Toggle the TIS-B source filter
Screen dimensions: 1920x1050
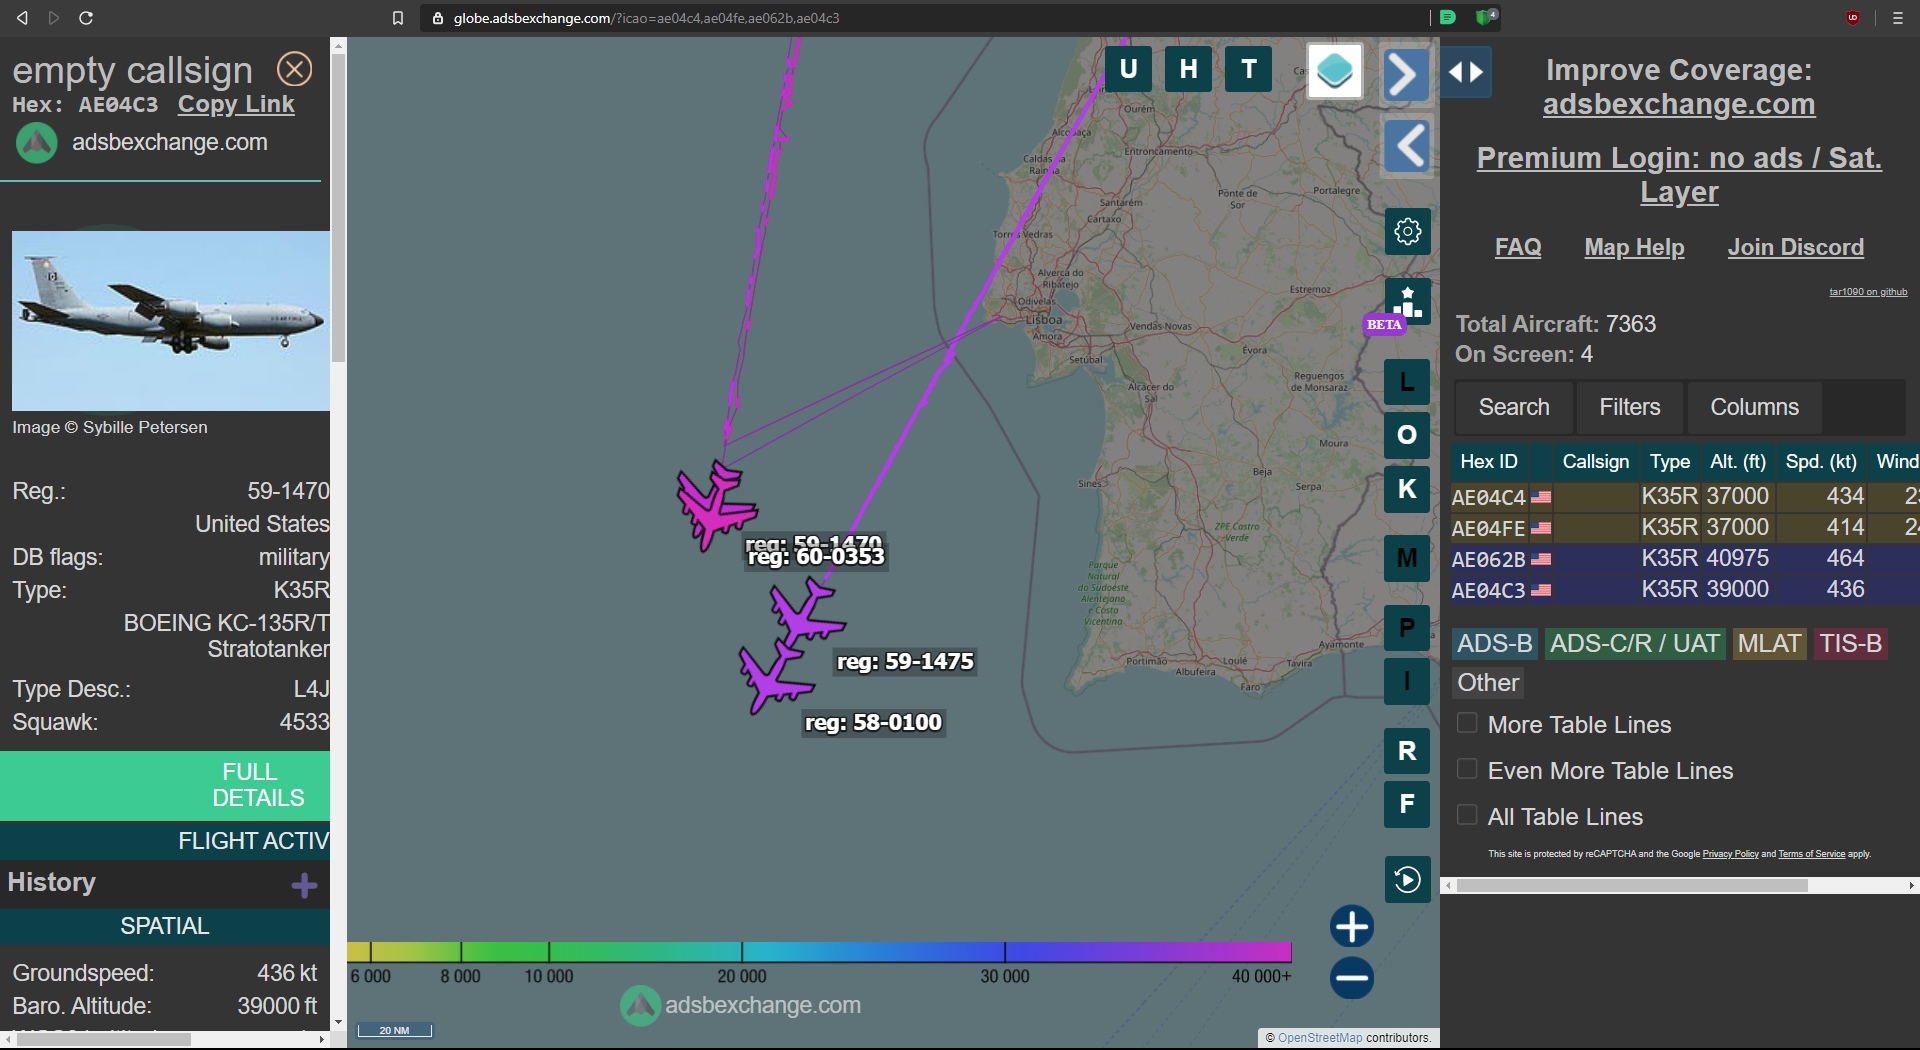[1850, 643]
